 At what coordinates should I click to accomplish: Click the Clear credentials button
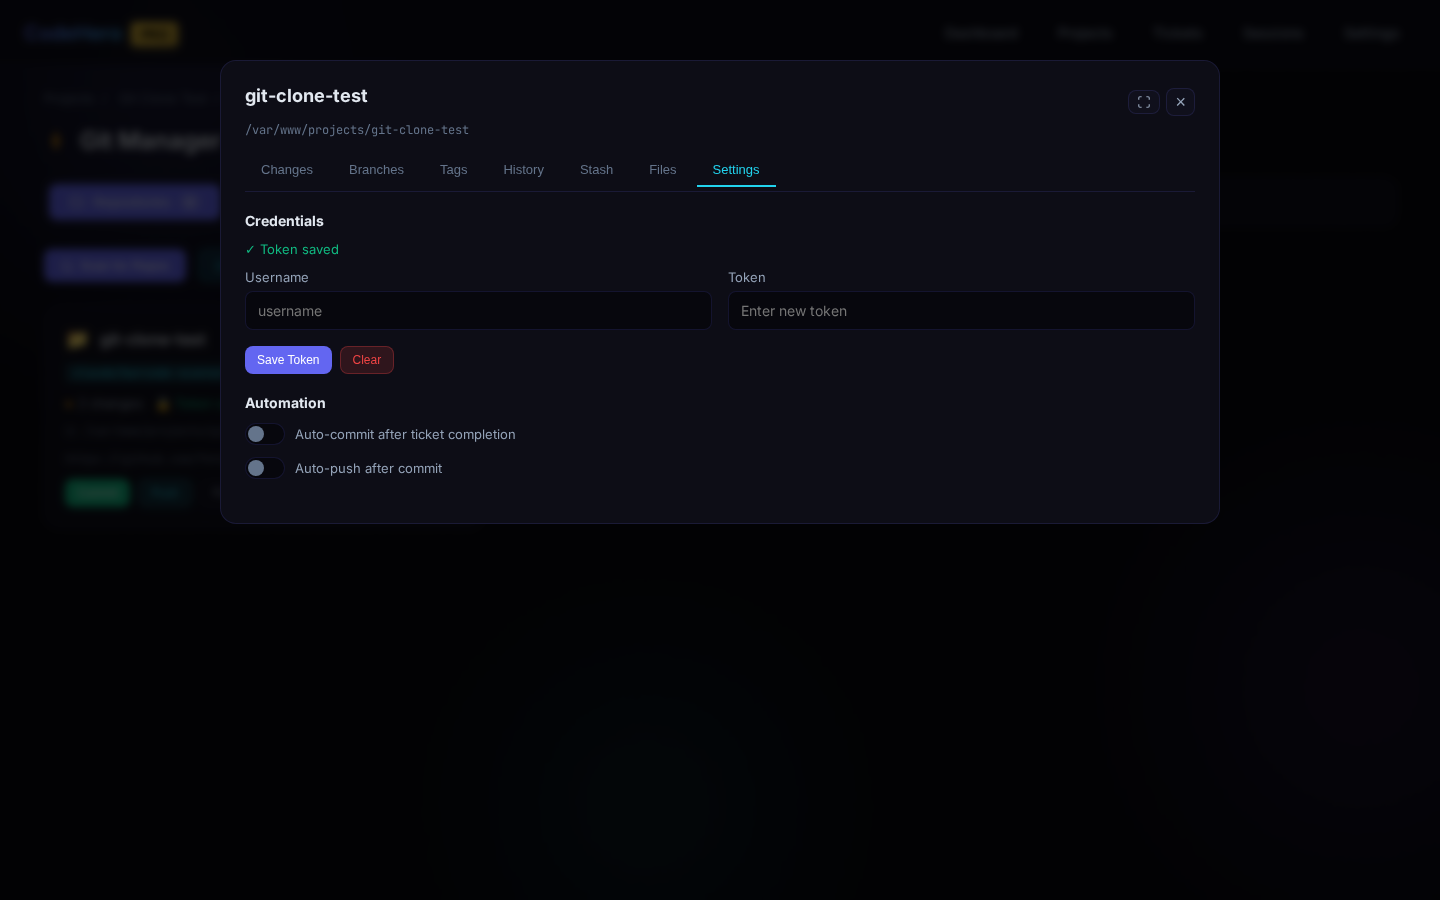[367, 360]
